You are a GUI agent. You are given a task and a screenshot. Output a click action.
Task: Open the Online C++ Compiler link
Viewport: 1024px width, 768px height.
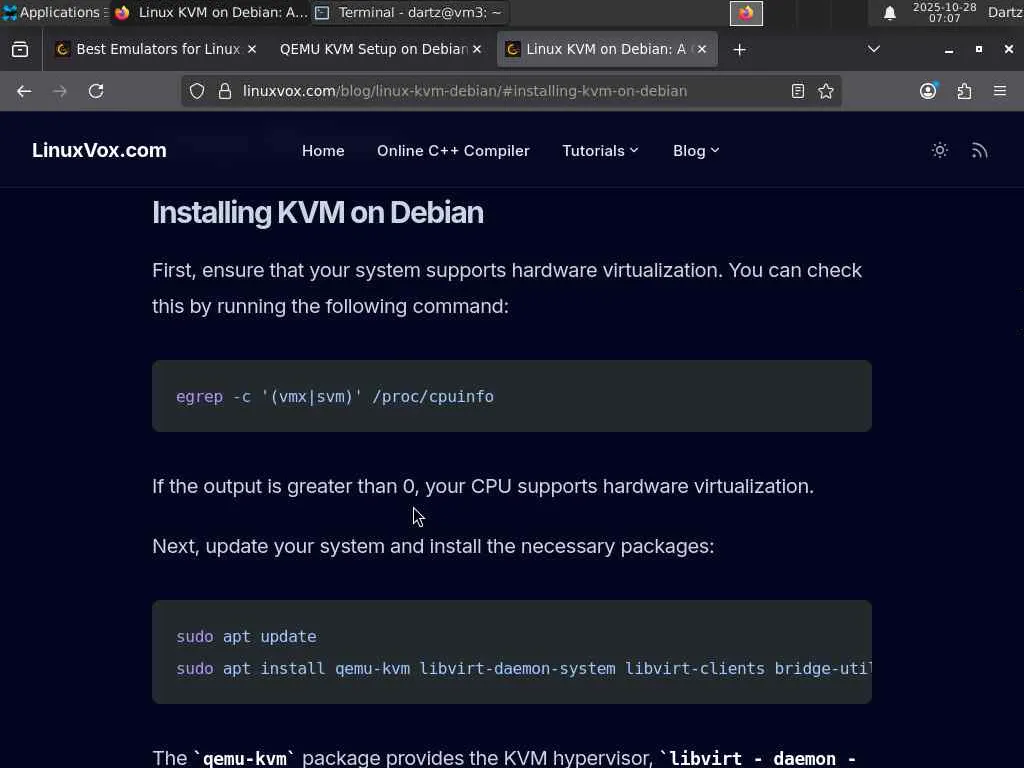[453, 150]
